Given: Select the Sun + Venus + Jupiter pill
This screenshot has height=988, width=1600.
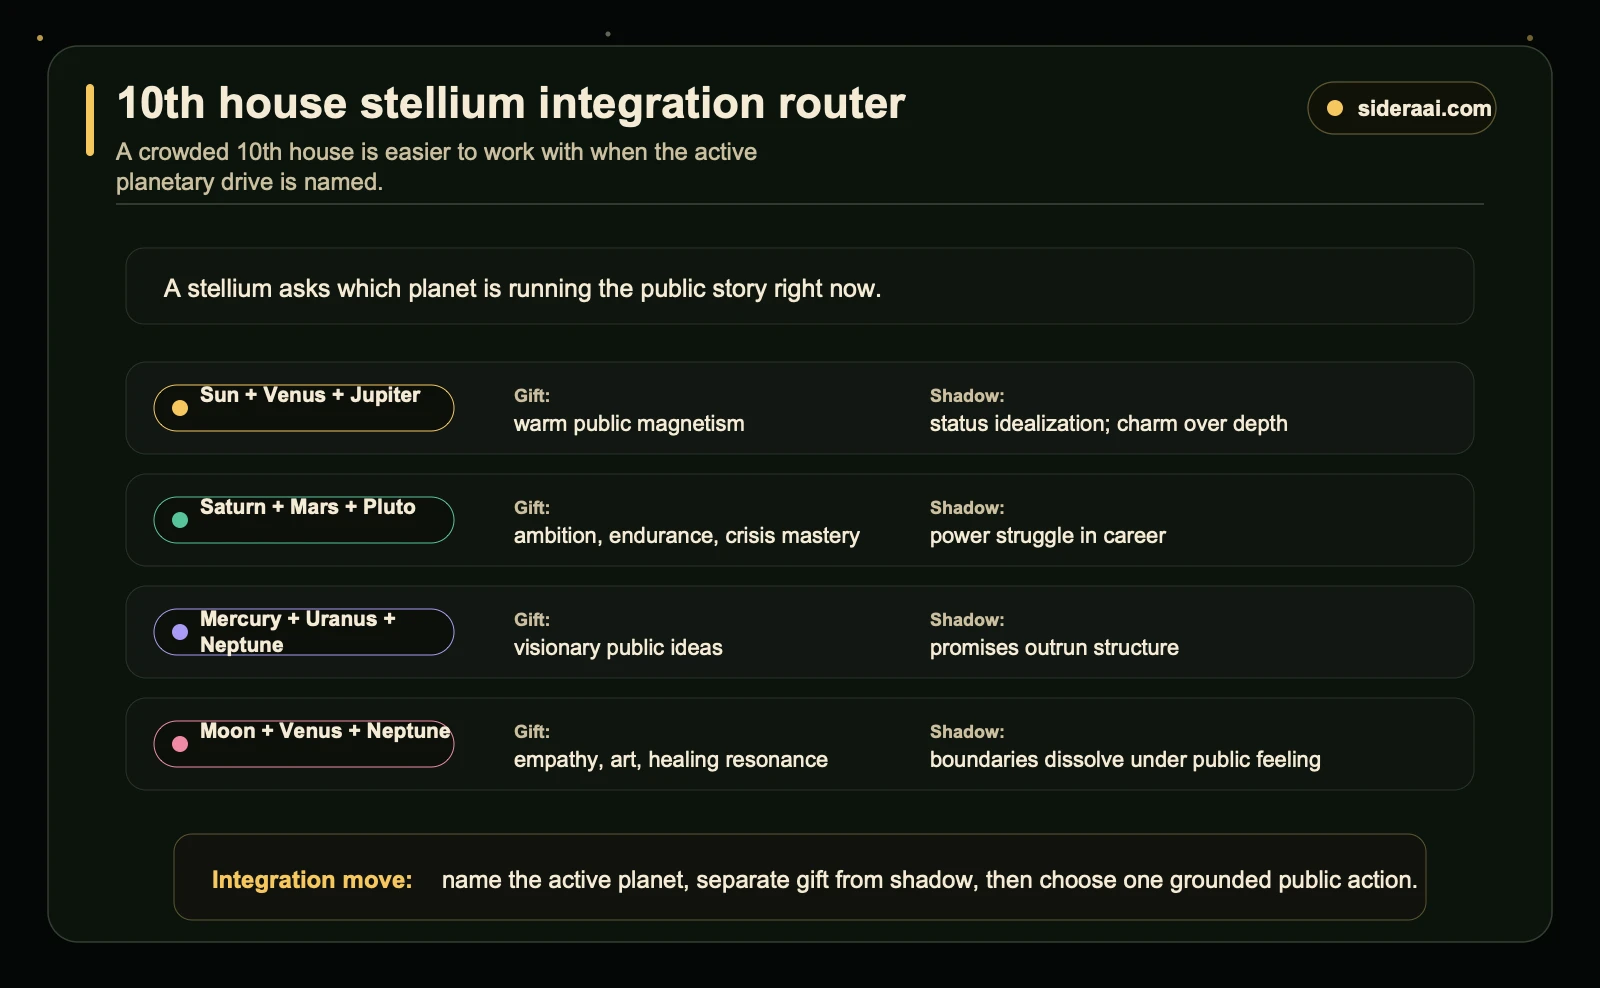Looking at the screenshot, I should pyautogui.click(x=304, y=408).
